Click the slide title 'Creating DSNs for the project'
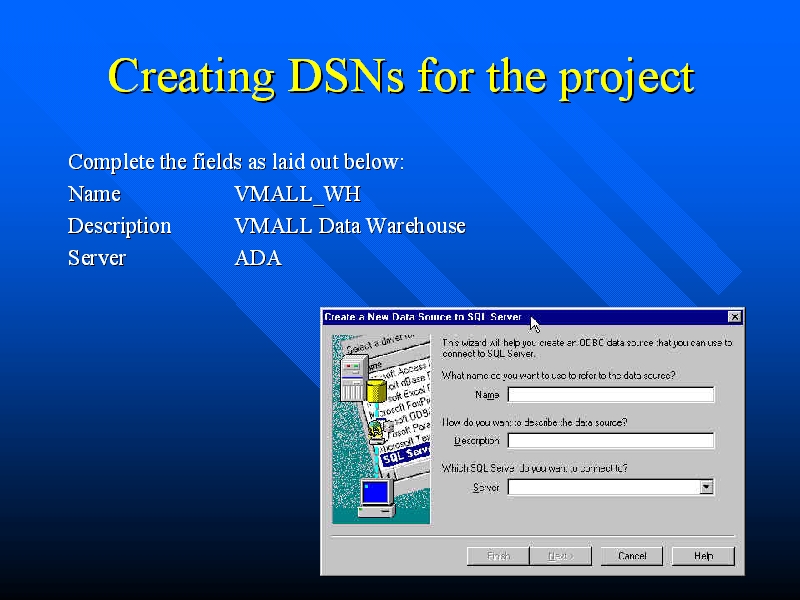The height and width of the screenshot is (600, 800). pyautogui.click(x=400, y=77)
